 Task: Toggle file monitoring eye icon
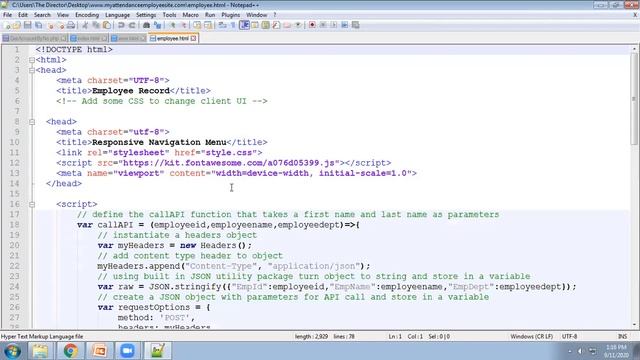(298, 25)
